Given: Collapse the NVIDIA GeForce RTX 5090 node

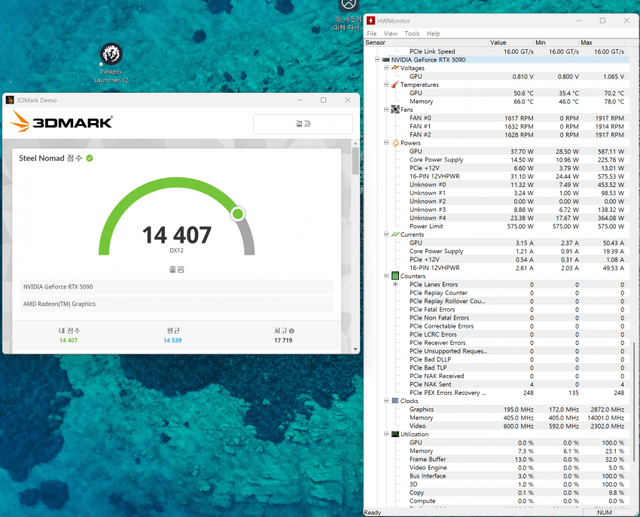Looking at the screenshot, I should click(x=378, y=60).
